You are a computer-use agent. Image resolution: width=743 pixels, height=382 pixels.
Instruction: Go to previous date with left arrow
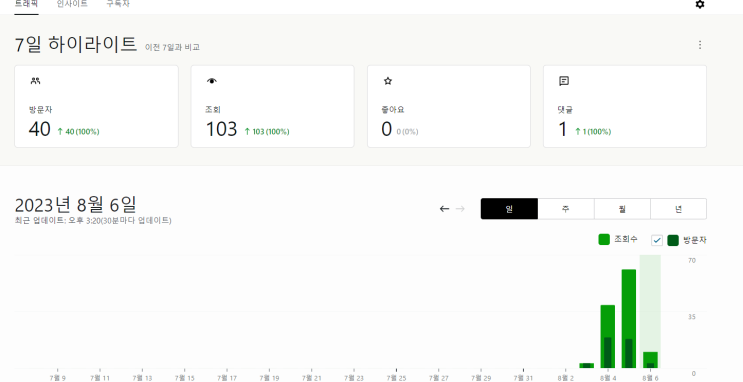[x=444, y=209]
